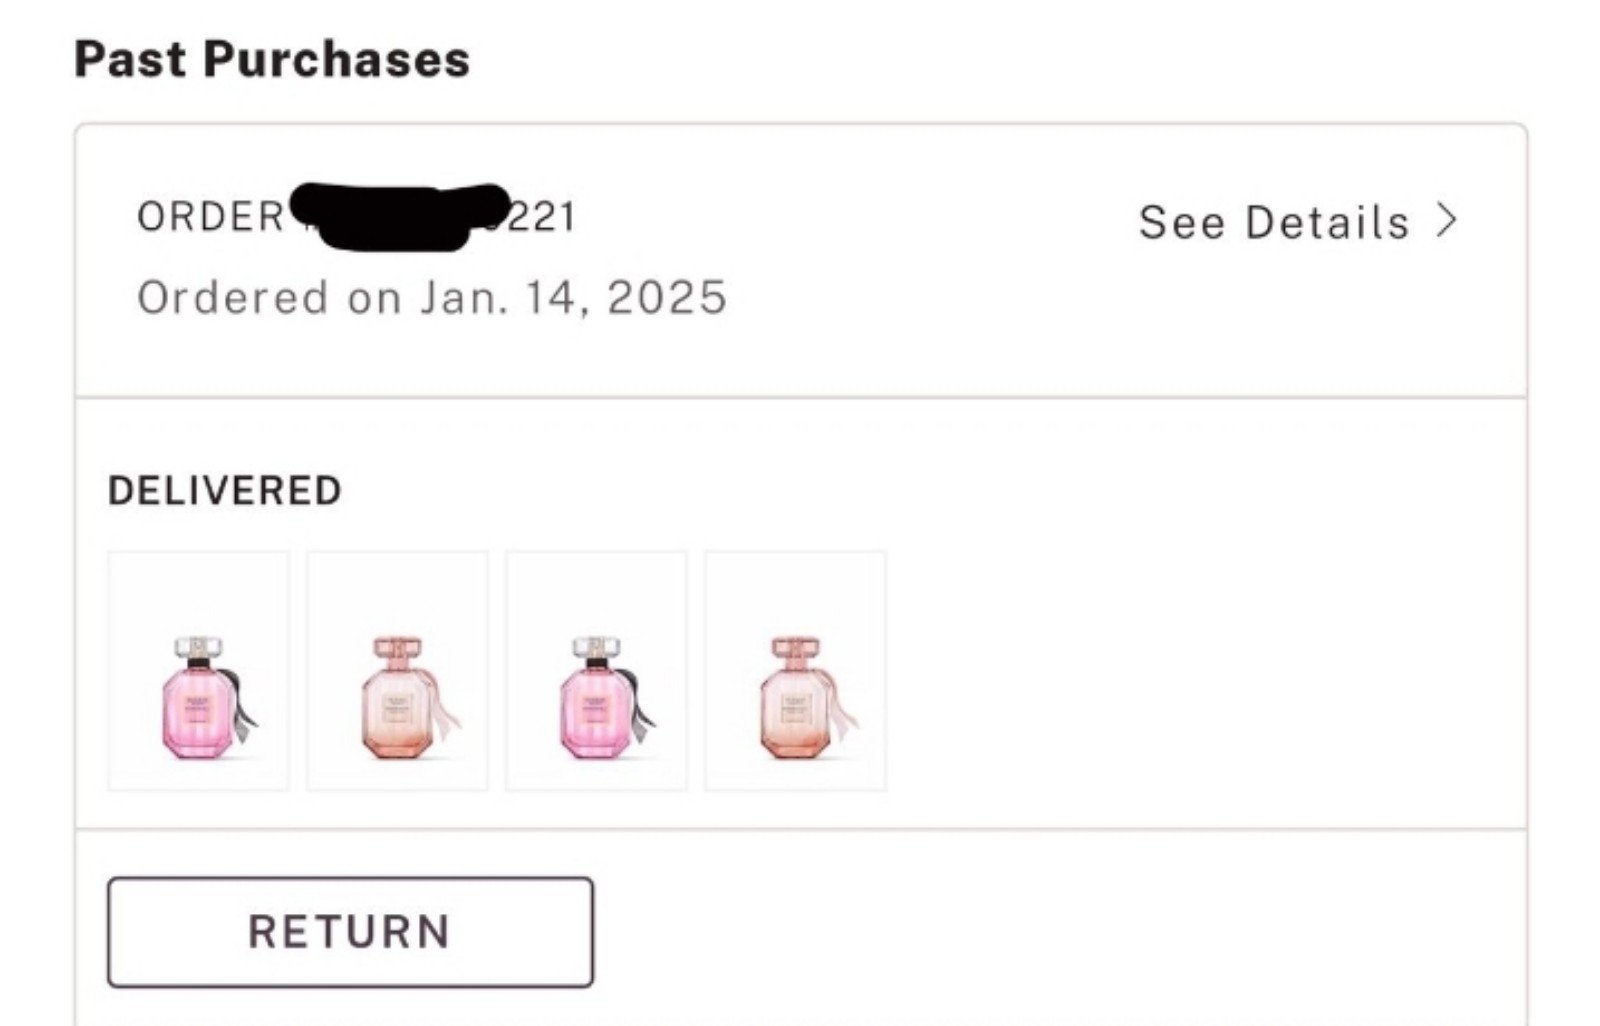Select the second peach perfume bottle thumbnail
This screenshot has height=1026, width=1600.
point(397,671)
